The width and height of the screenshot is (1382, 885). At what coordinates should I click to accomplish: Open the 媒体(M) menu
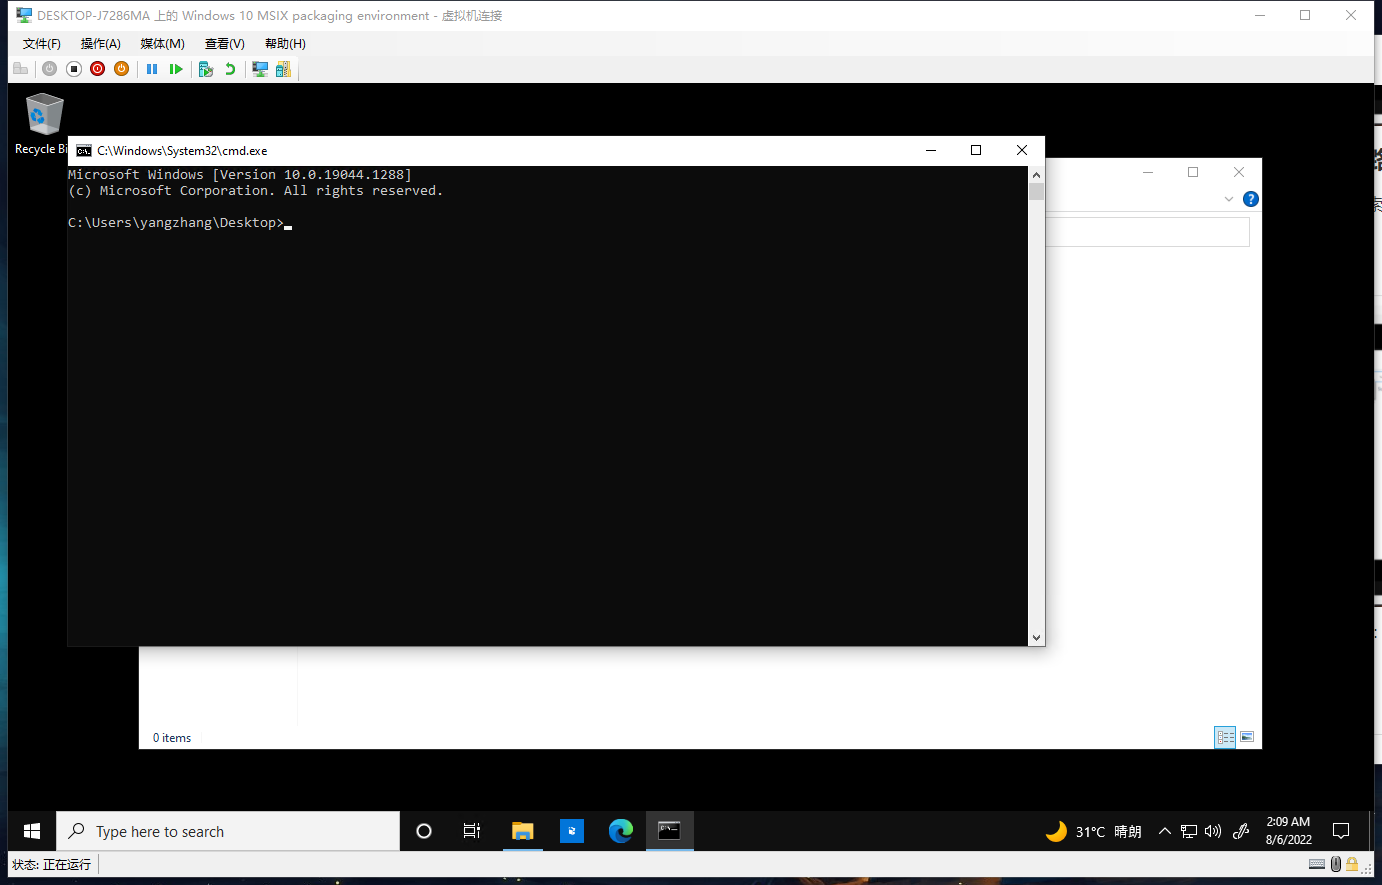[162, 44]
